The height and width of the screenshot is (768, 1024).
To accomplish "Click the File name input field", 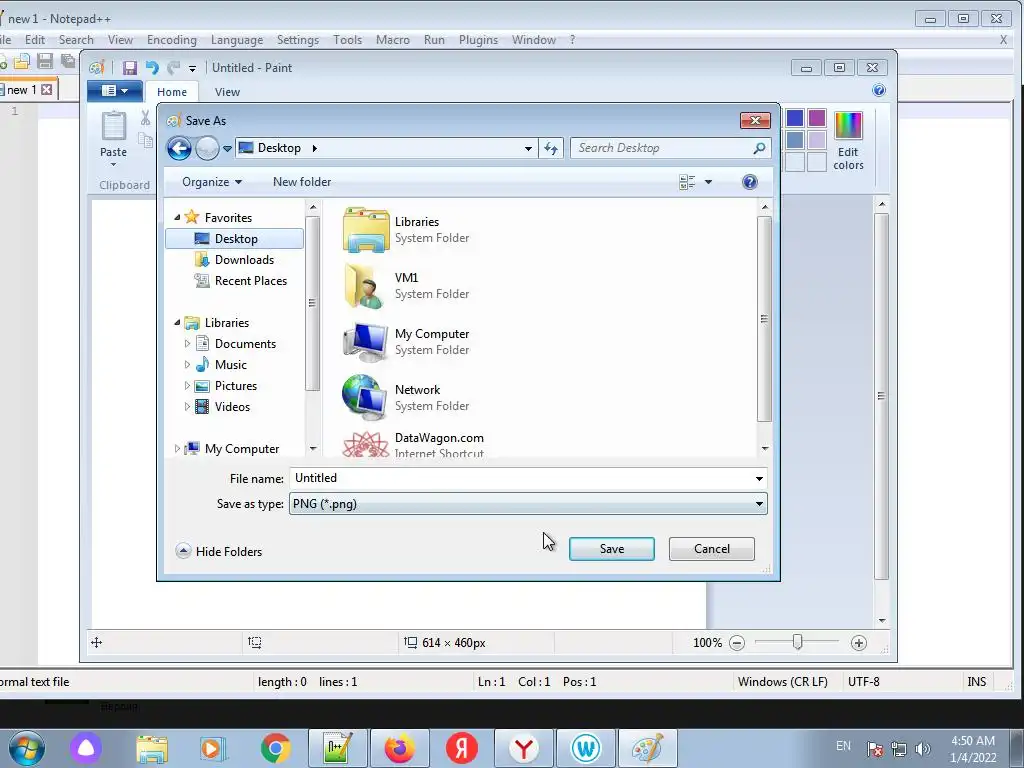I will click(x=521, y=478).
